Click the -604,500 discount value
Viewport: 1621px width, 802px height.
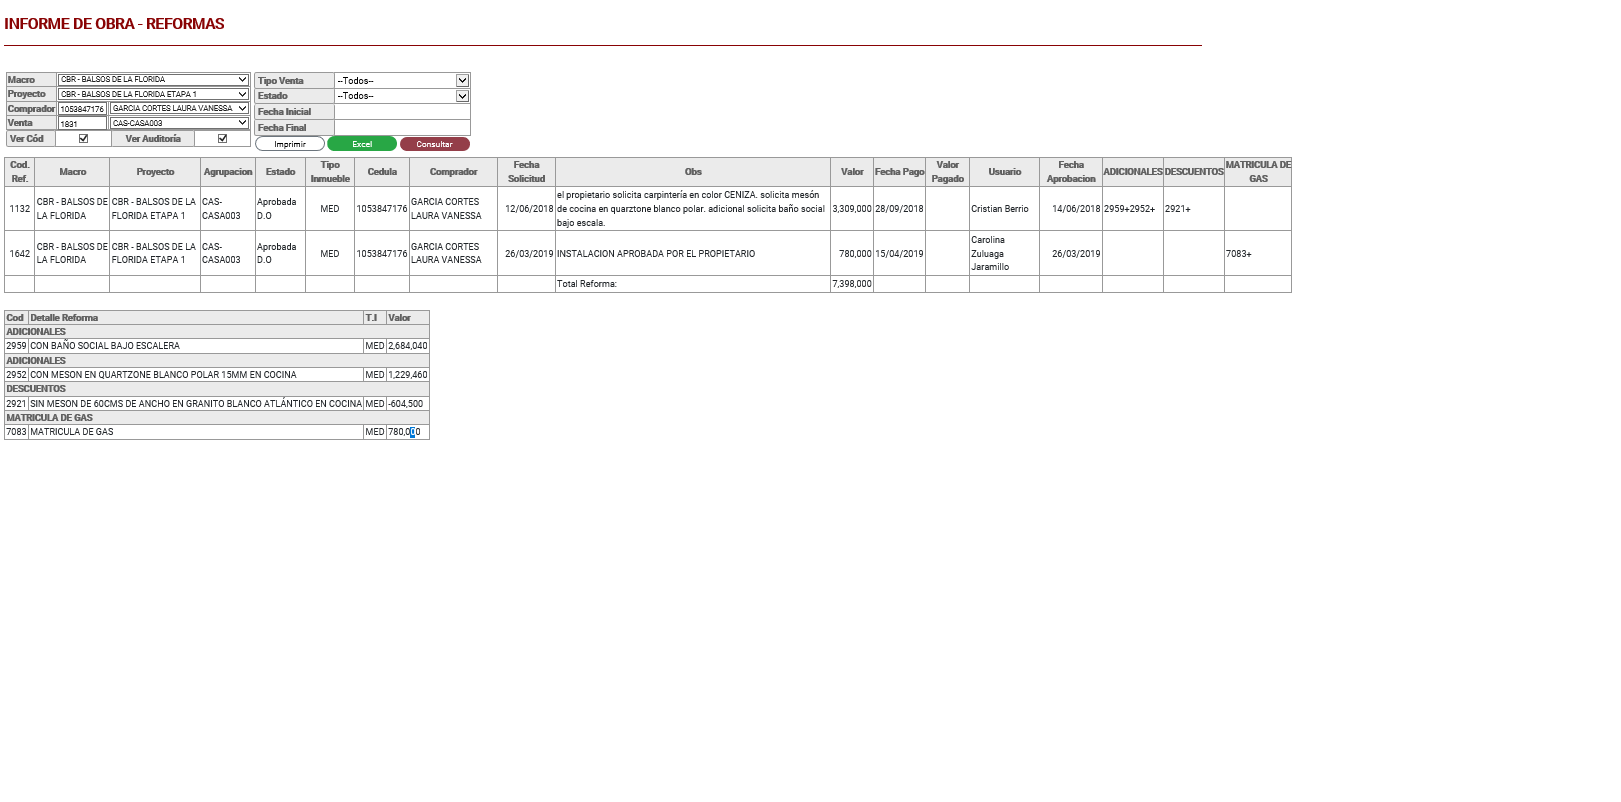tap(408, 404)
